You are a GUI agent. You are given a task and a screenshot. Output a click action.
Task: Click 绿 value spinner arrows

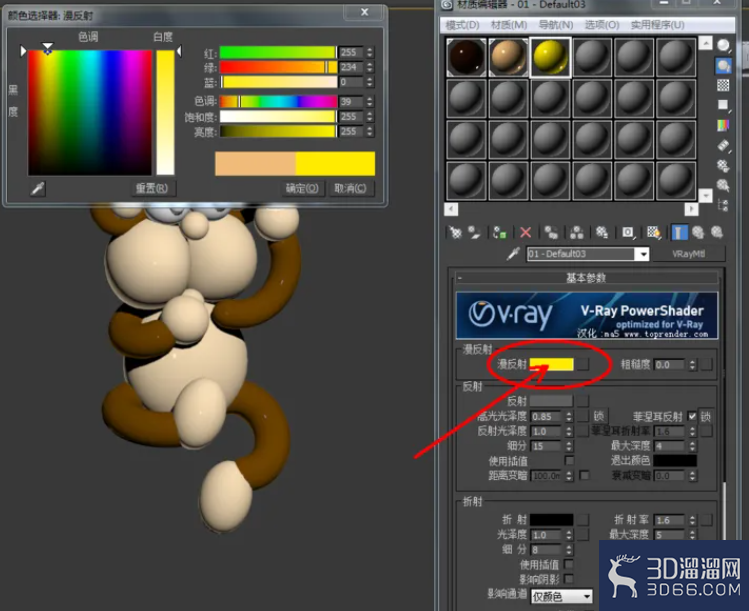tap(370, 67)
